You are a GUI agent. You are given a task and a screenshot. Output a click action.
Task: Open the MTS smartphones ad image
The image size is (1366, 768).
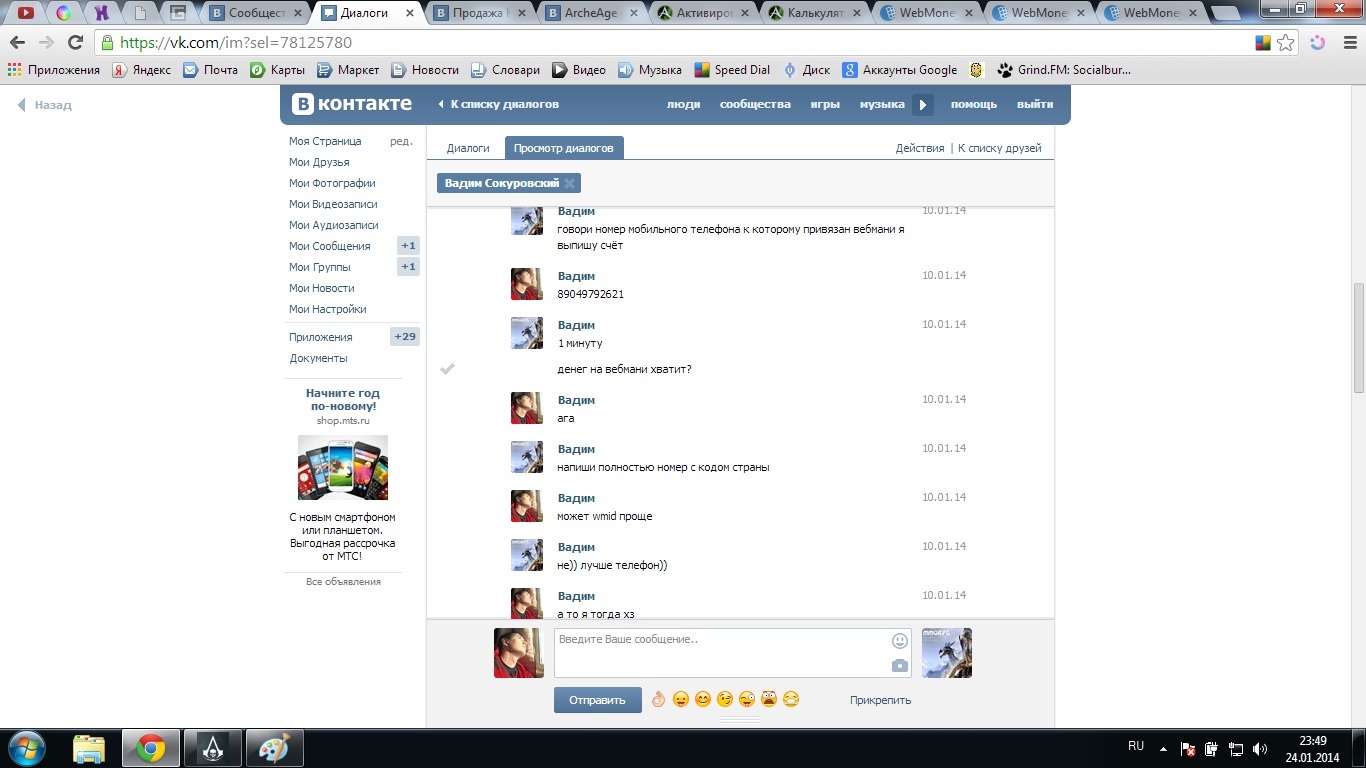pyautogui.click(x=343, y=468)
